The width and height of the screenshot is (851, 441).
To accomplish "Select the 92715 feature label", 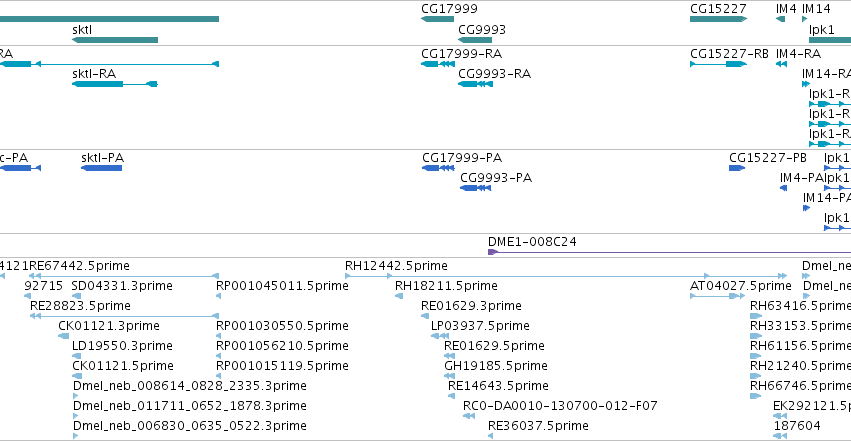I will pyautogui.click(x=44, y=286).
